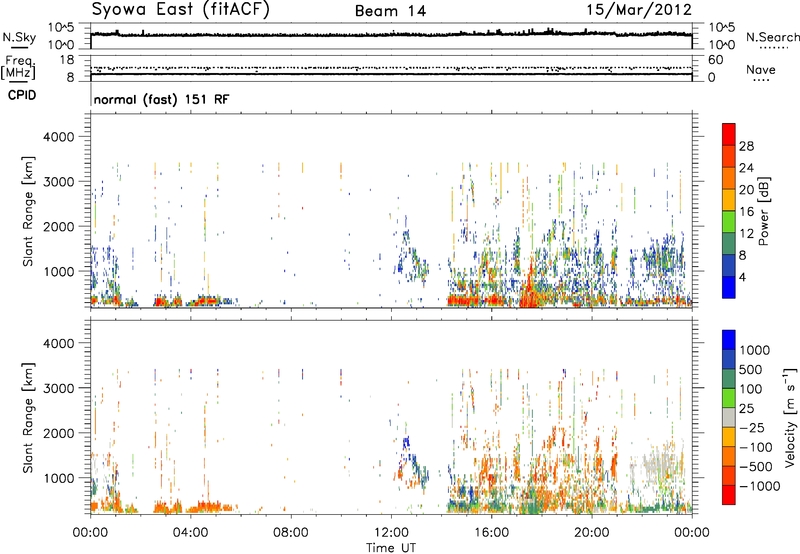Click the date '15/Mar/2012'
Viewport: 800px width, 554px height.
(x=639, y=10)
